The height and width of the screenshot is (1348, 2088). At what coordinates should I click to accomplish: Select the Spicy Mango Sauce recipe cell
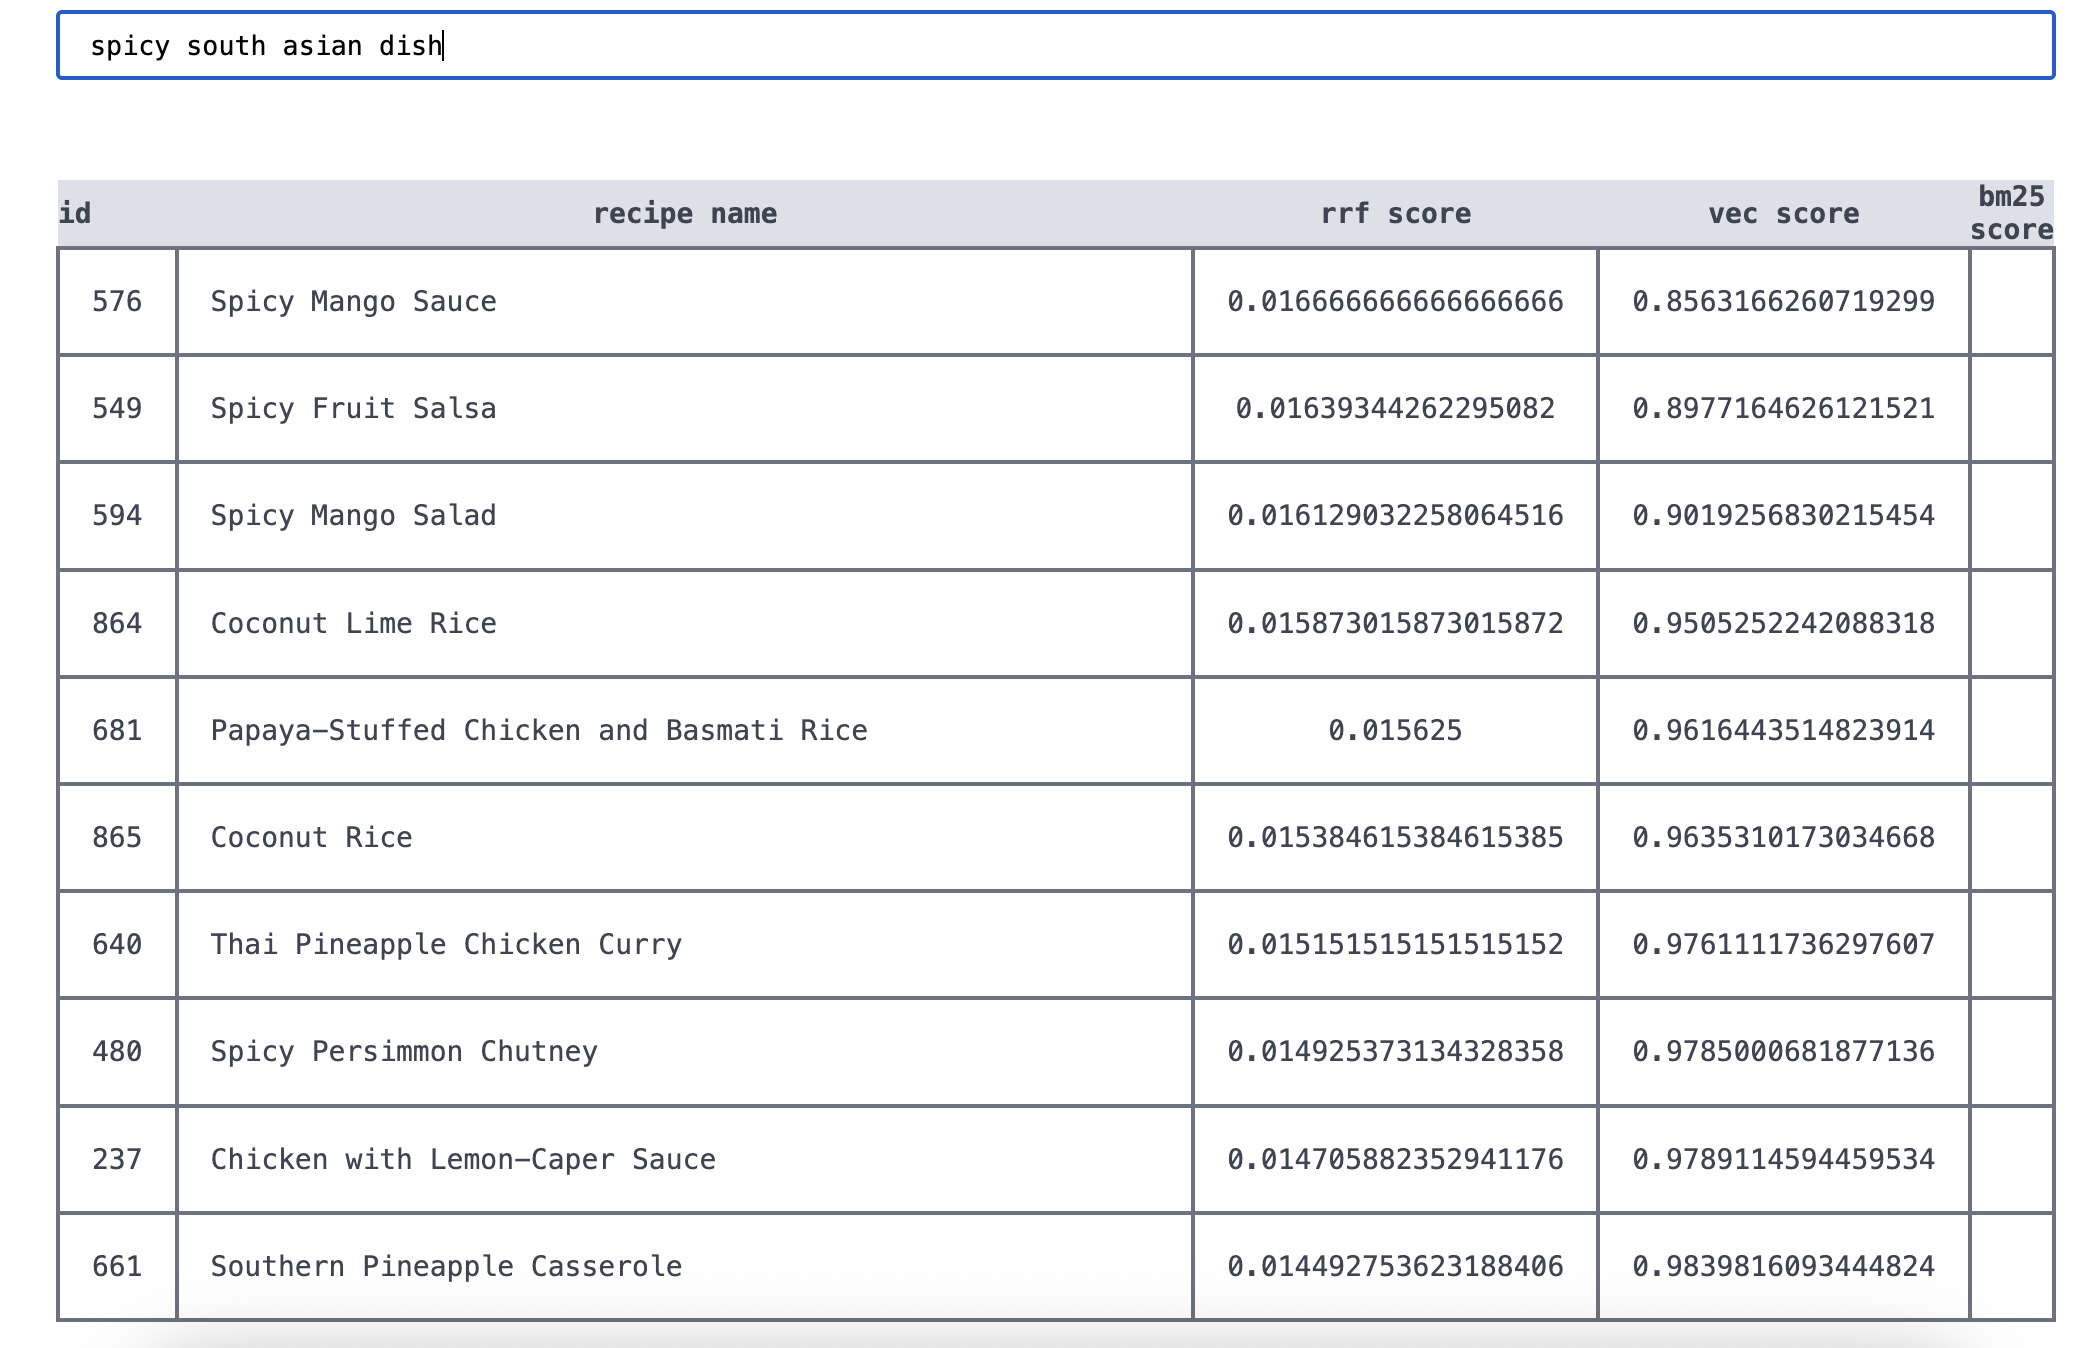point(353,302)
